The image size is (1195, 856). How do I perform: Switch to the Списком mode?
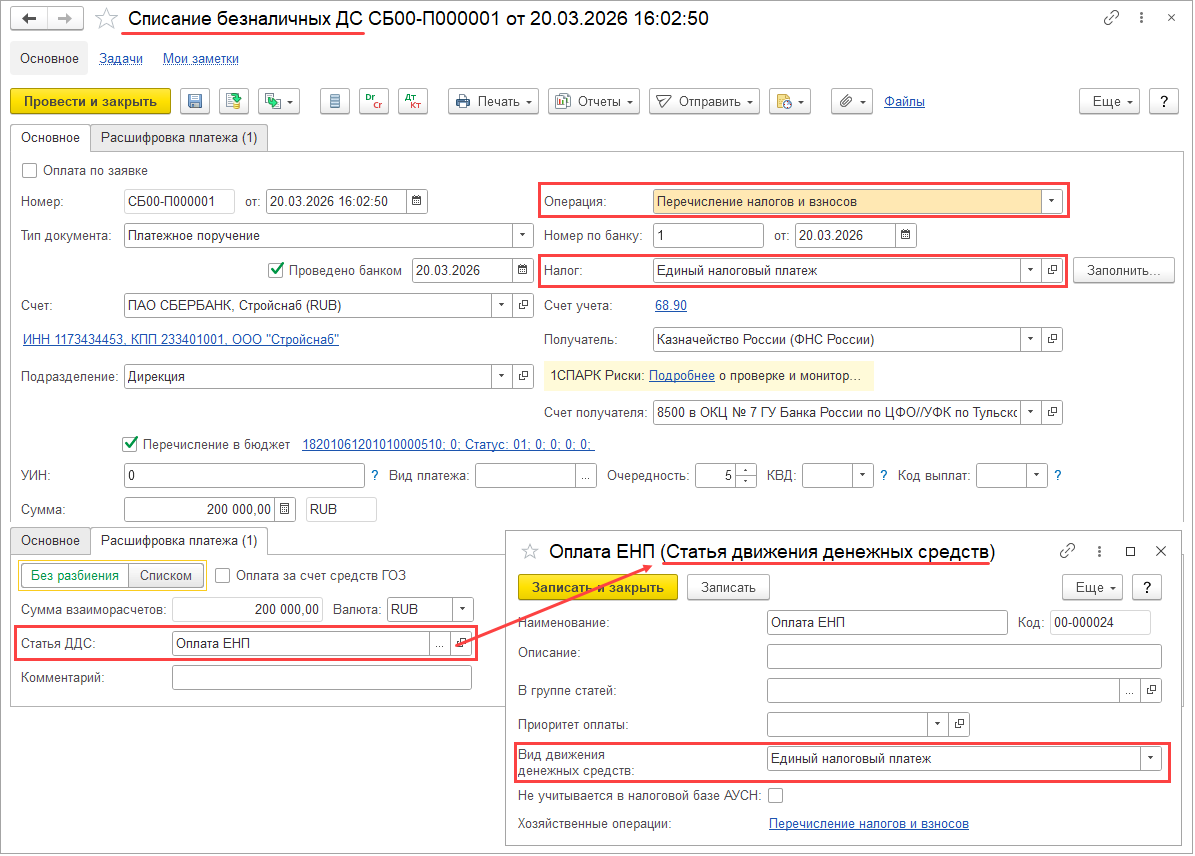[166, 575]
